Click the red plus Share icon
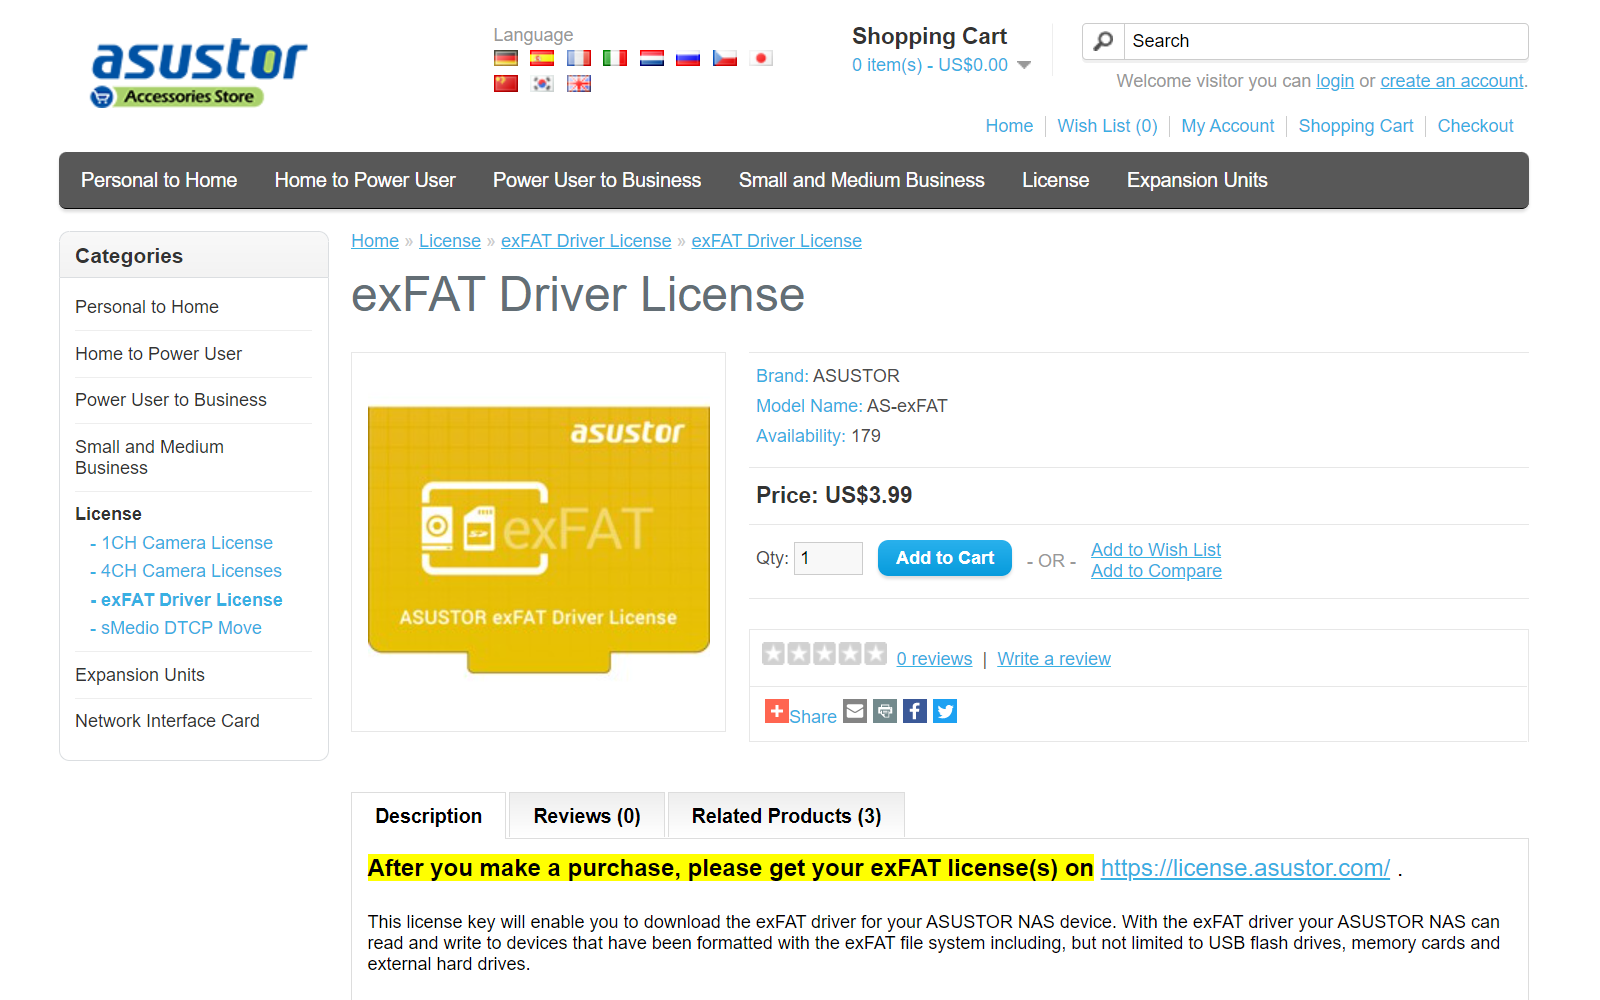 coord(777,711)
